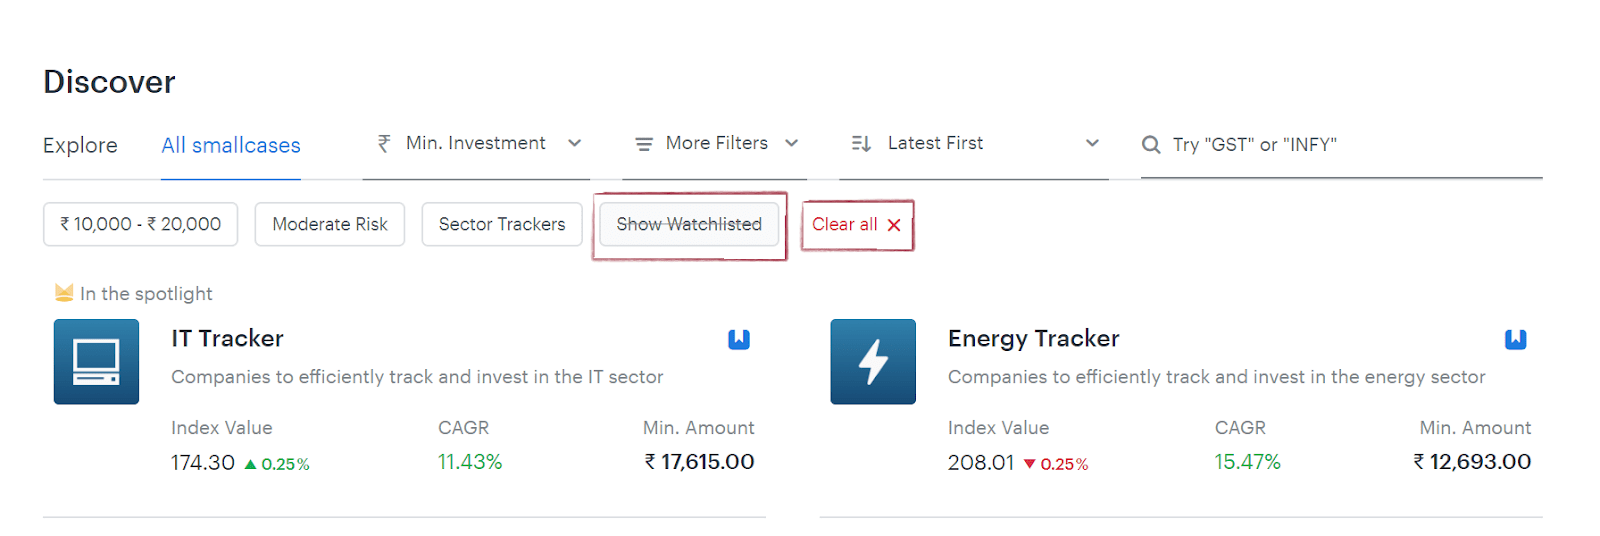Open the Energy Tracker lightning icon
1600x536 pixels.
pos(873,362)
